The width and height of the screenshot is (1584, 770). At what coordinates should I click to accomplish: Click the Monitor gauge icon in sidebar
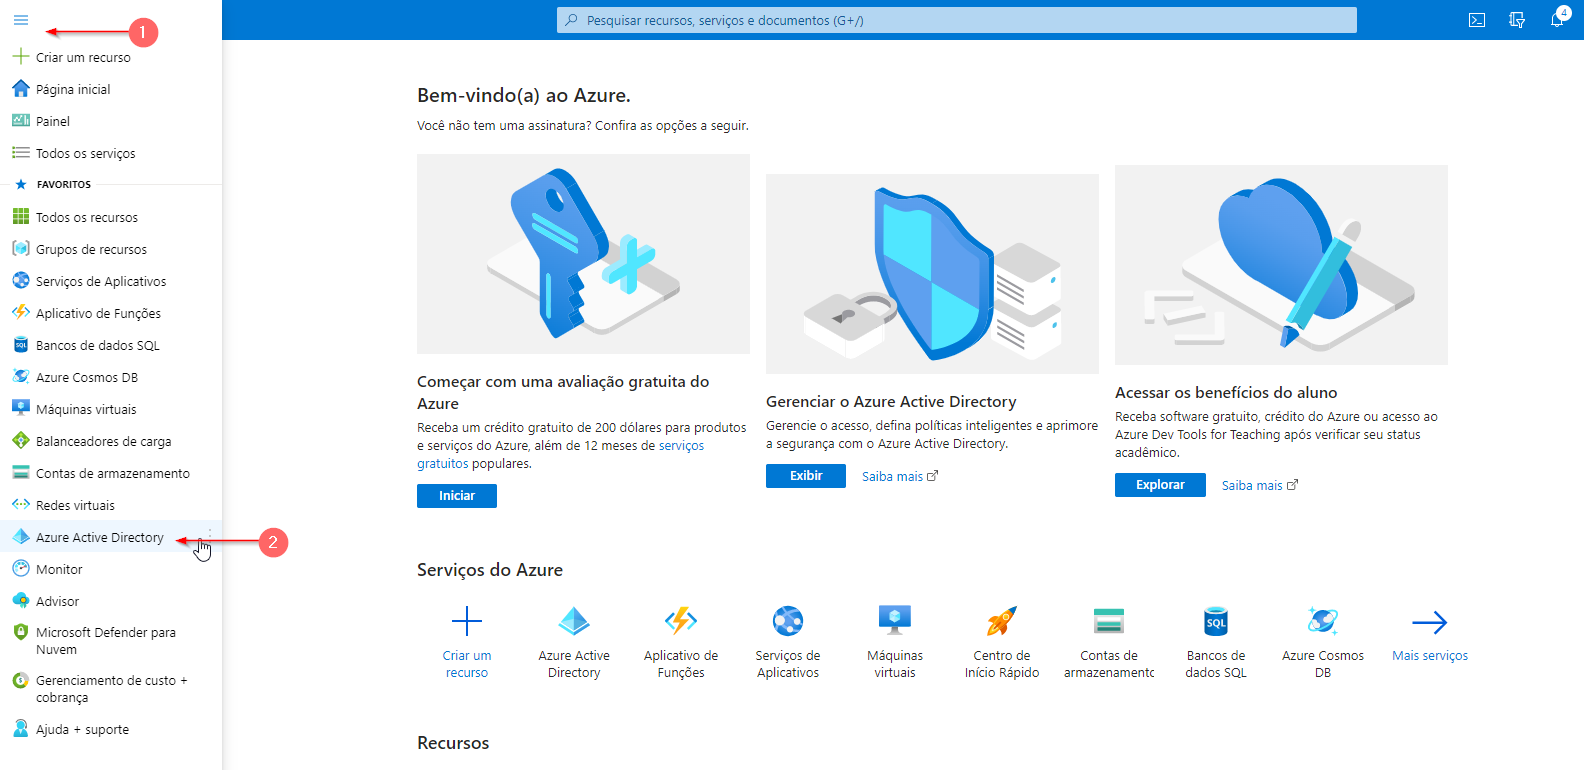[20, 569]
